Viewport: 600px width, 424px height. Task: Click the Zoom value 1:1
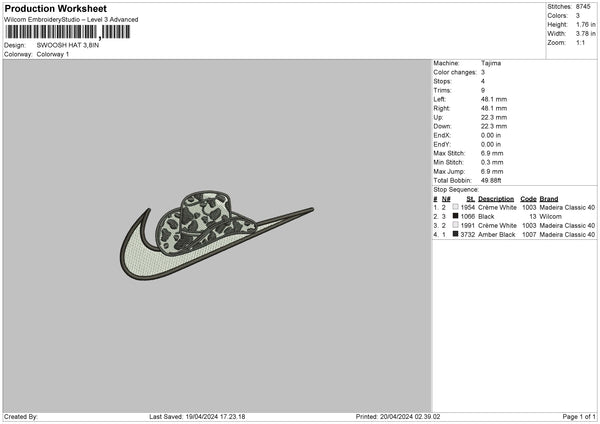(x=580, y=42)
